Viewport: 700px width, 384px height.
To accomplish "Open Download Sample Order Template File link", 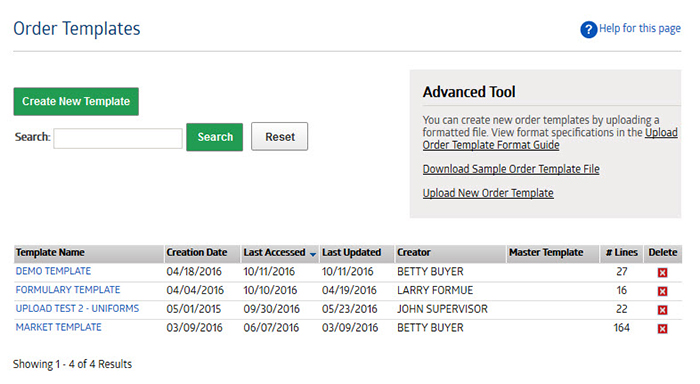I will pos(511,169).
